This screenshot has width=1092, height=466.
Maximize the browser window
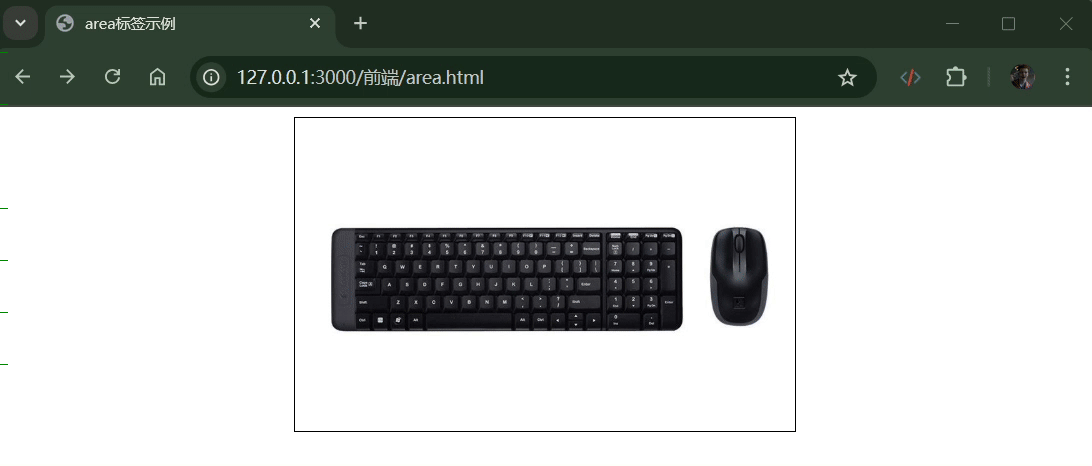pos(1008,24)
